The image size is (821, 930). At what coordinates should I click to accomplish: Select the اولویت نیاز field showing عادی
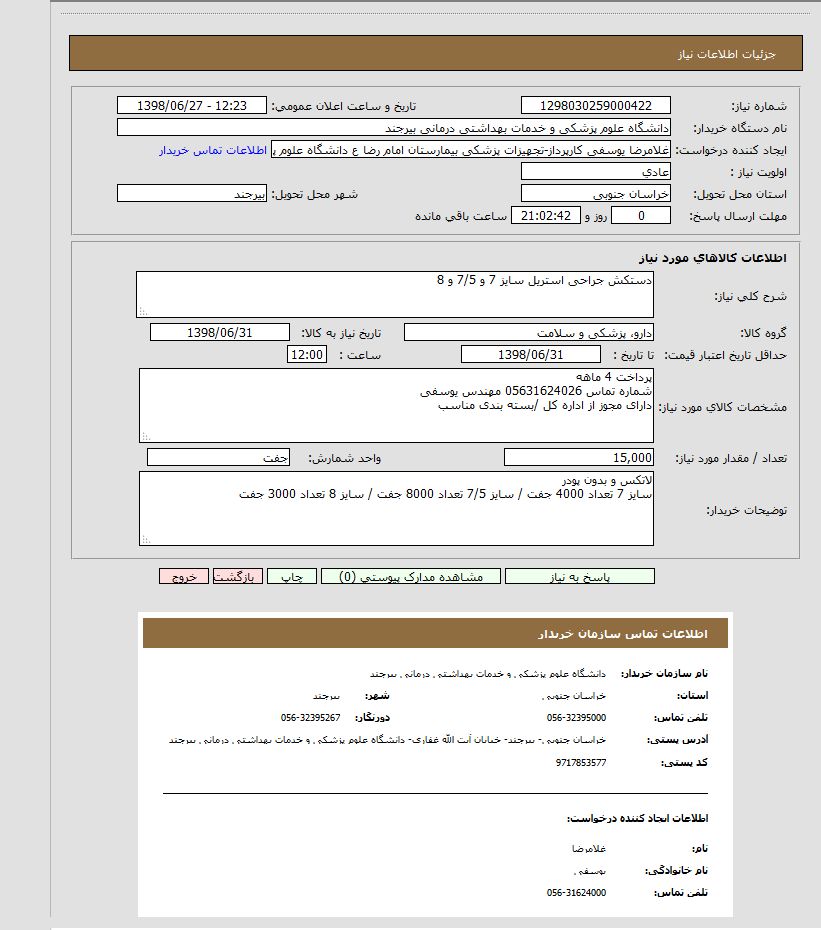click(x=596, y=172)
